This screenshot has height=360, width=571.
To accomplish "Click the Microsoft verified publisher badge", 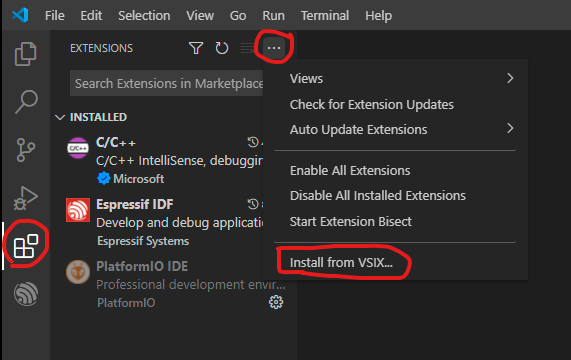I will coord(104,178).
